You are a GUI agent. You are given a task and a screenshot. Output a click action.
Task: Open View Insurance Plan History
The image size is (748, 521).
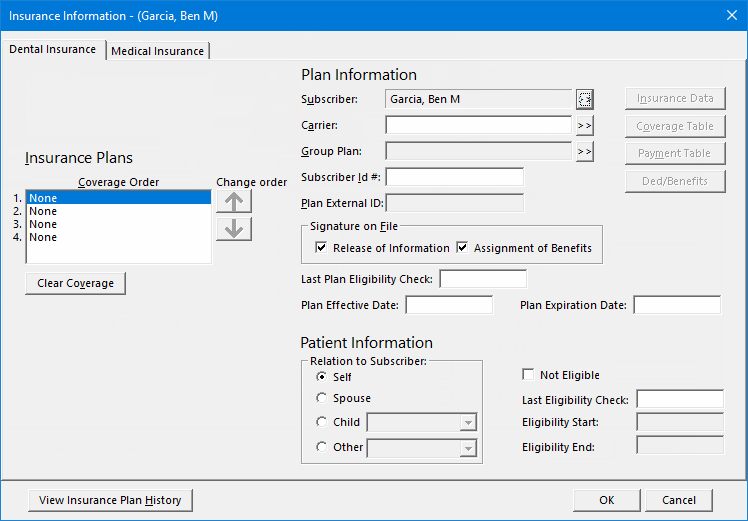click(110, 500)
